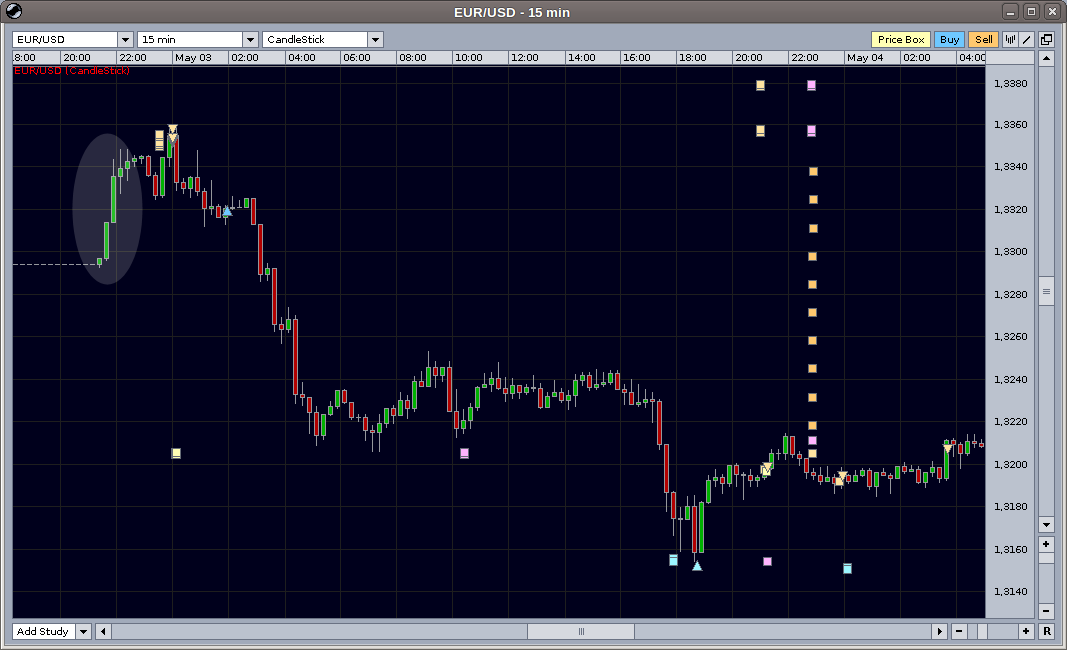
Task: Click the pink square marker near 10:00
Action: tap(464, 453)
